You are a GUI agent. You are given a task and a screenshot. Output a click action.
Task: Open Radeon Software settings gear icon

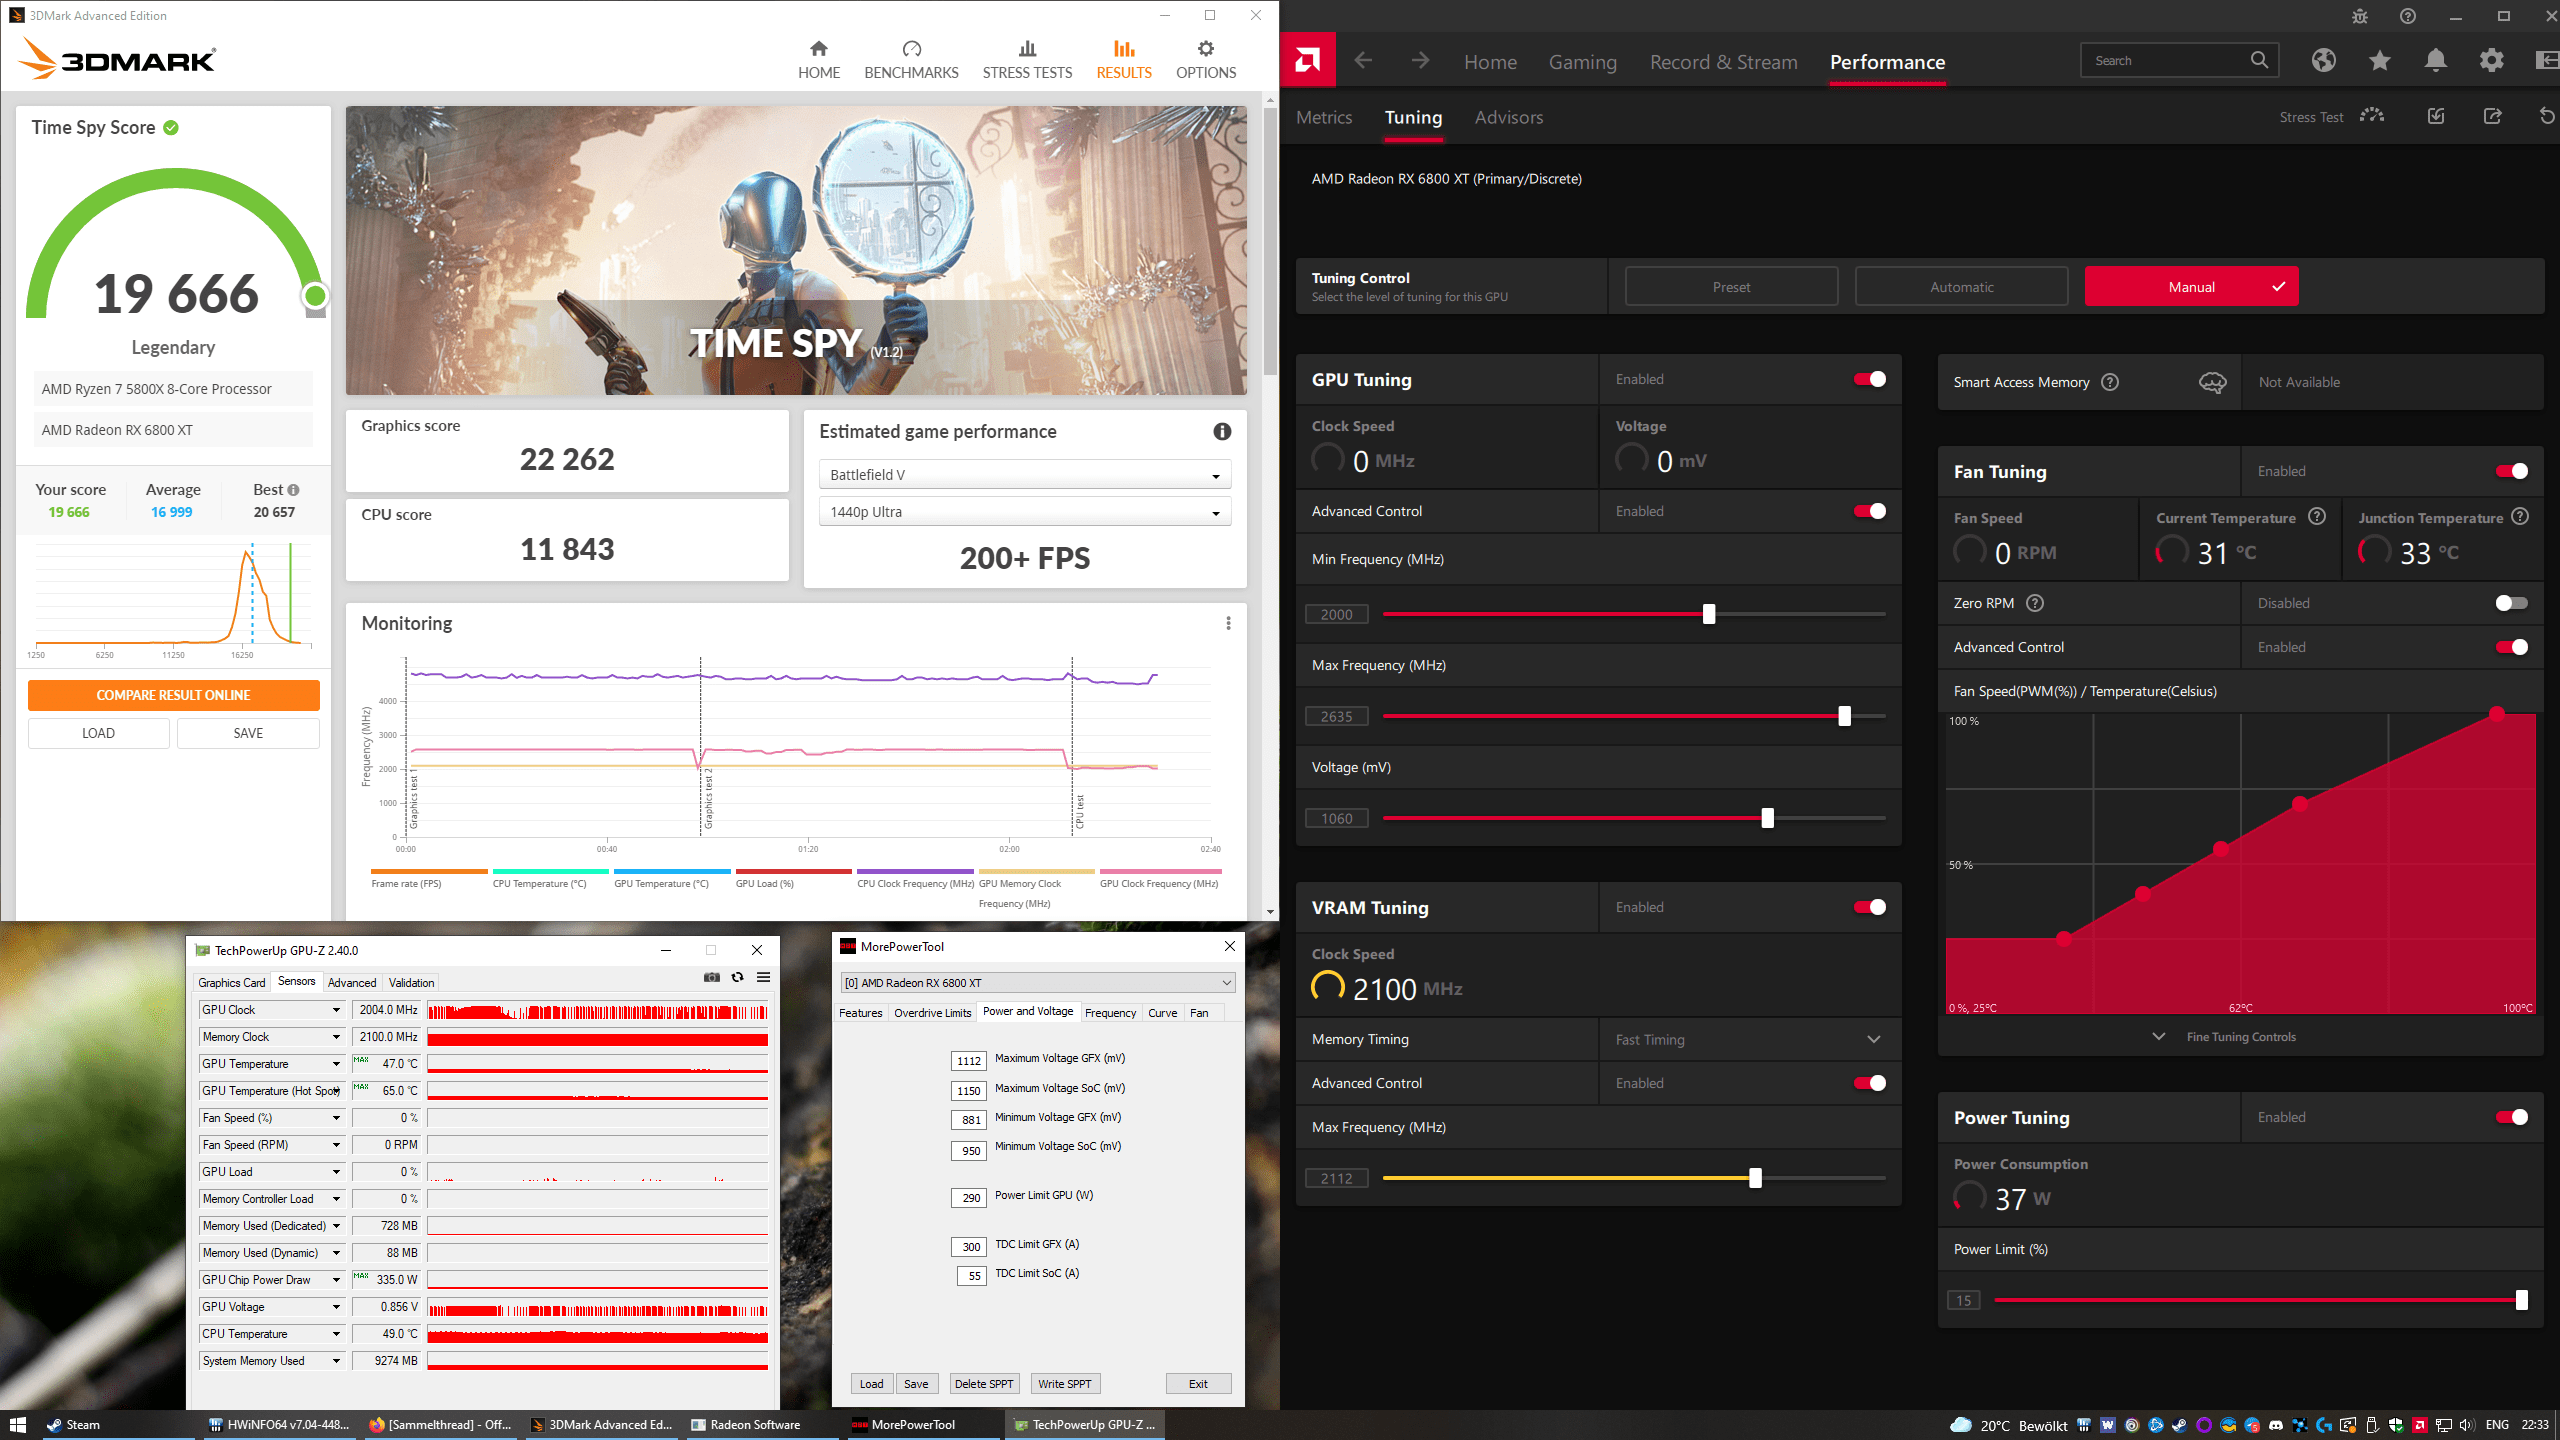(x=2491, y=61)
